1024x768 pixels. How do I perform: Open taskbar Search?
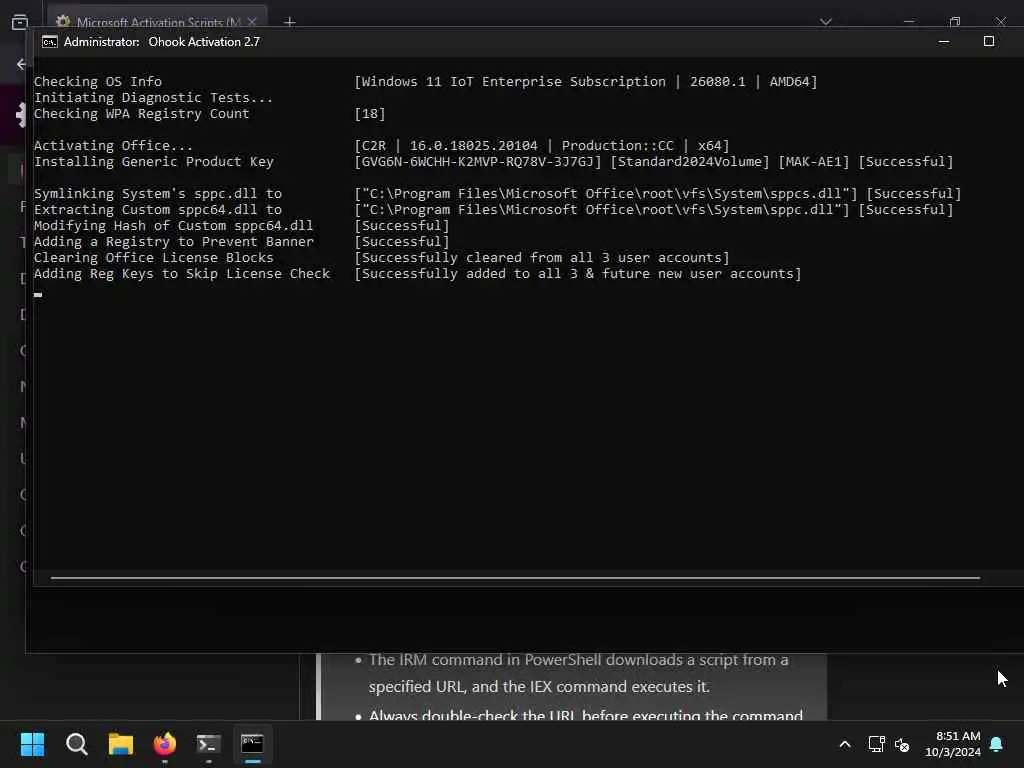(x=76, y=744)
